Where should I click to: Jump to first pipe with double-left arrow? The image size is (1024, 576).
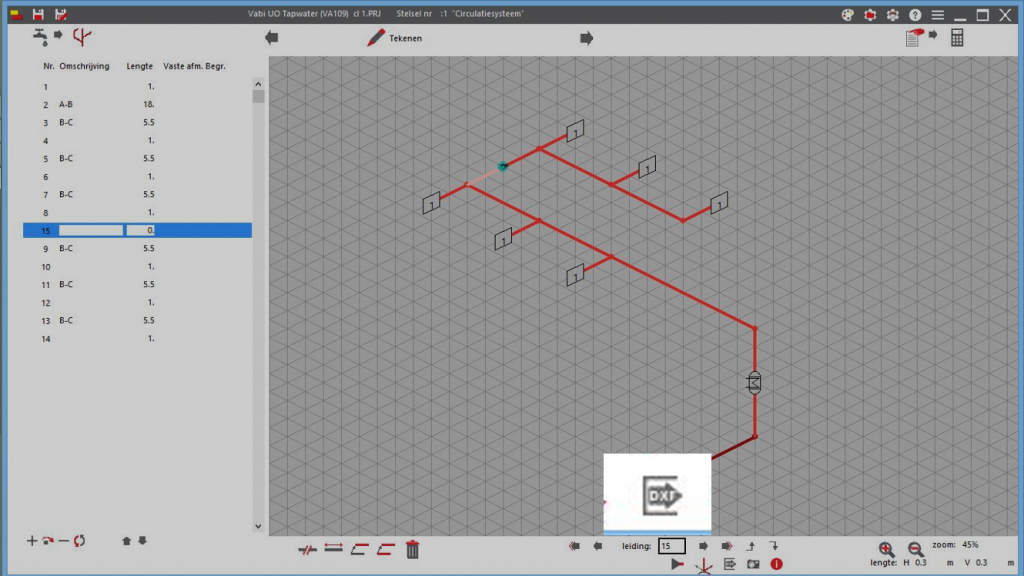tap(574, 546)
